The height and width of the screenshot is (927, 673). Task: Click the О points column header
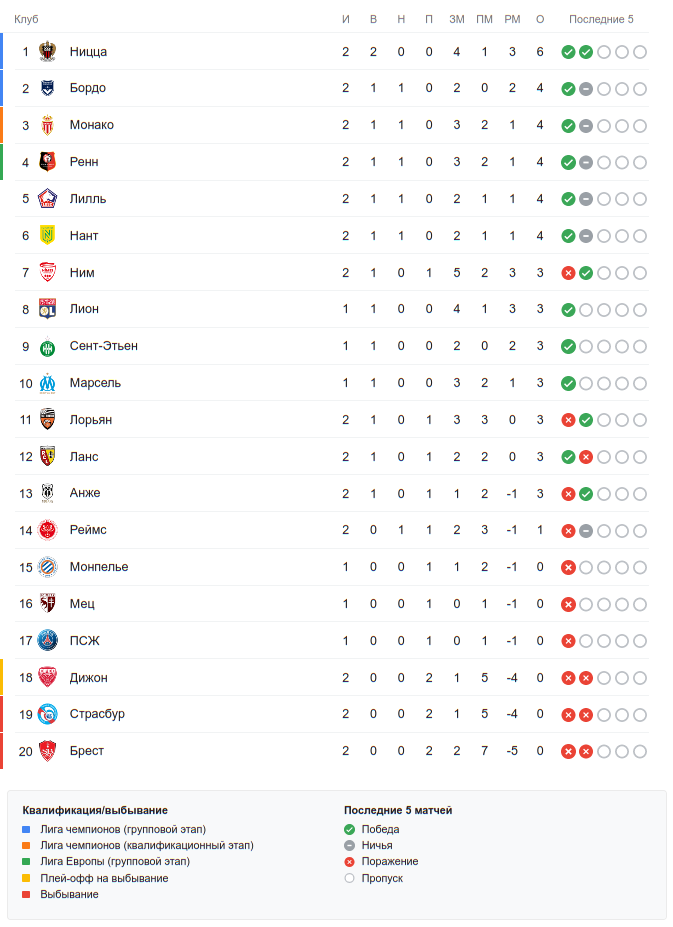point(540,19)
